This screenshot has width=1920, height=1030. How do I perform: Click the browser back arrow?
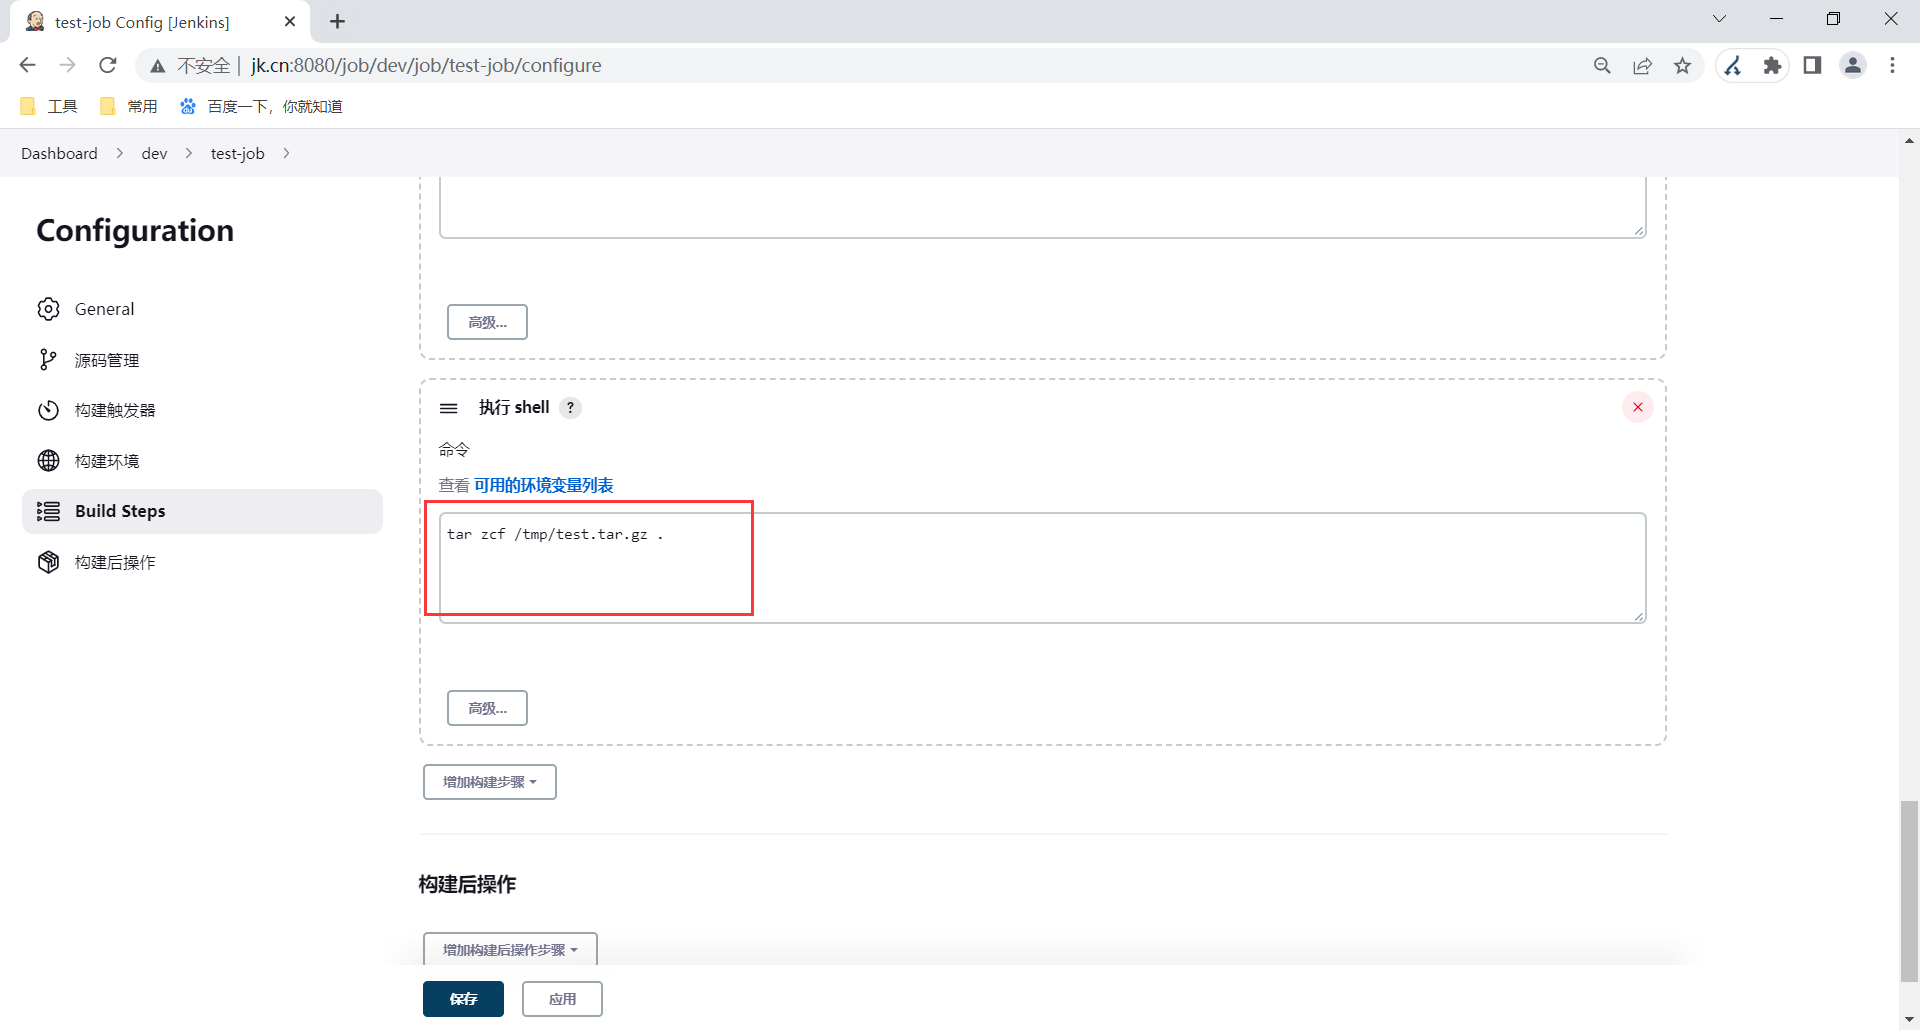coord(27,65)
